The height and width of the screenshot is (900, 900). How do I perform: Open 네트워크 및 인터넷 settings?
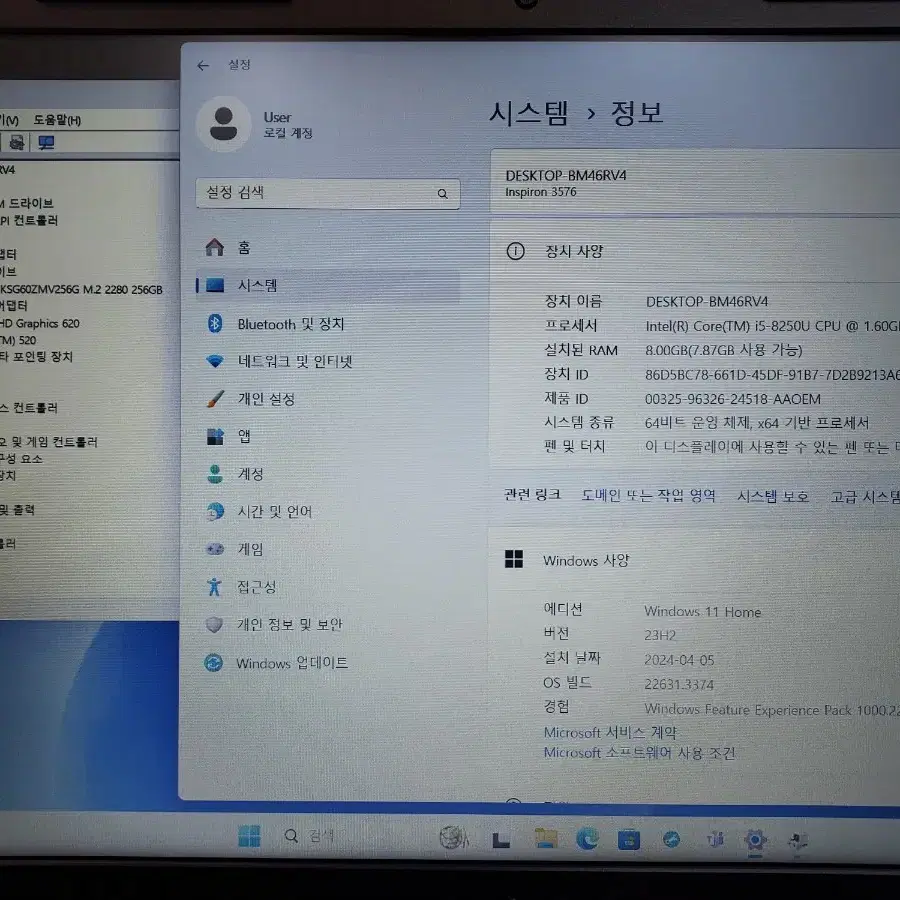[328, 361]
